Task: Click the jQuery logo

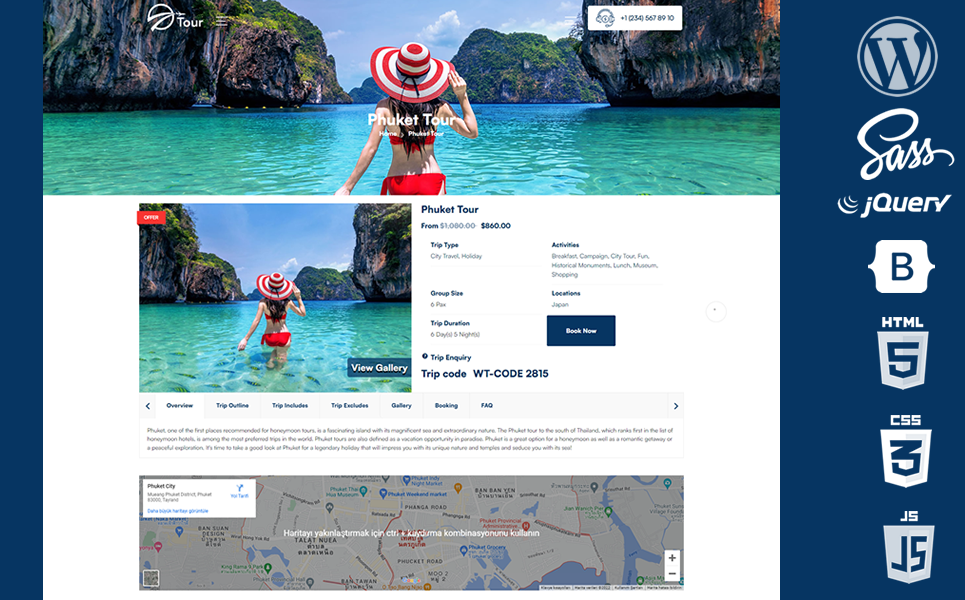Action: tap(894, 204)
